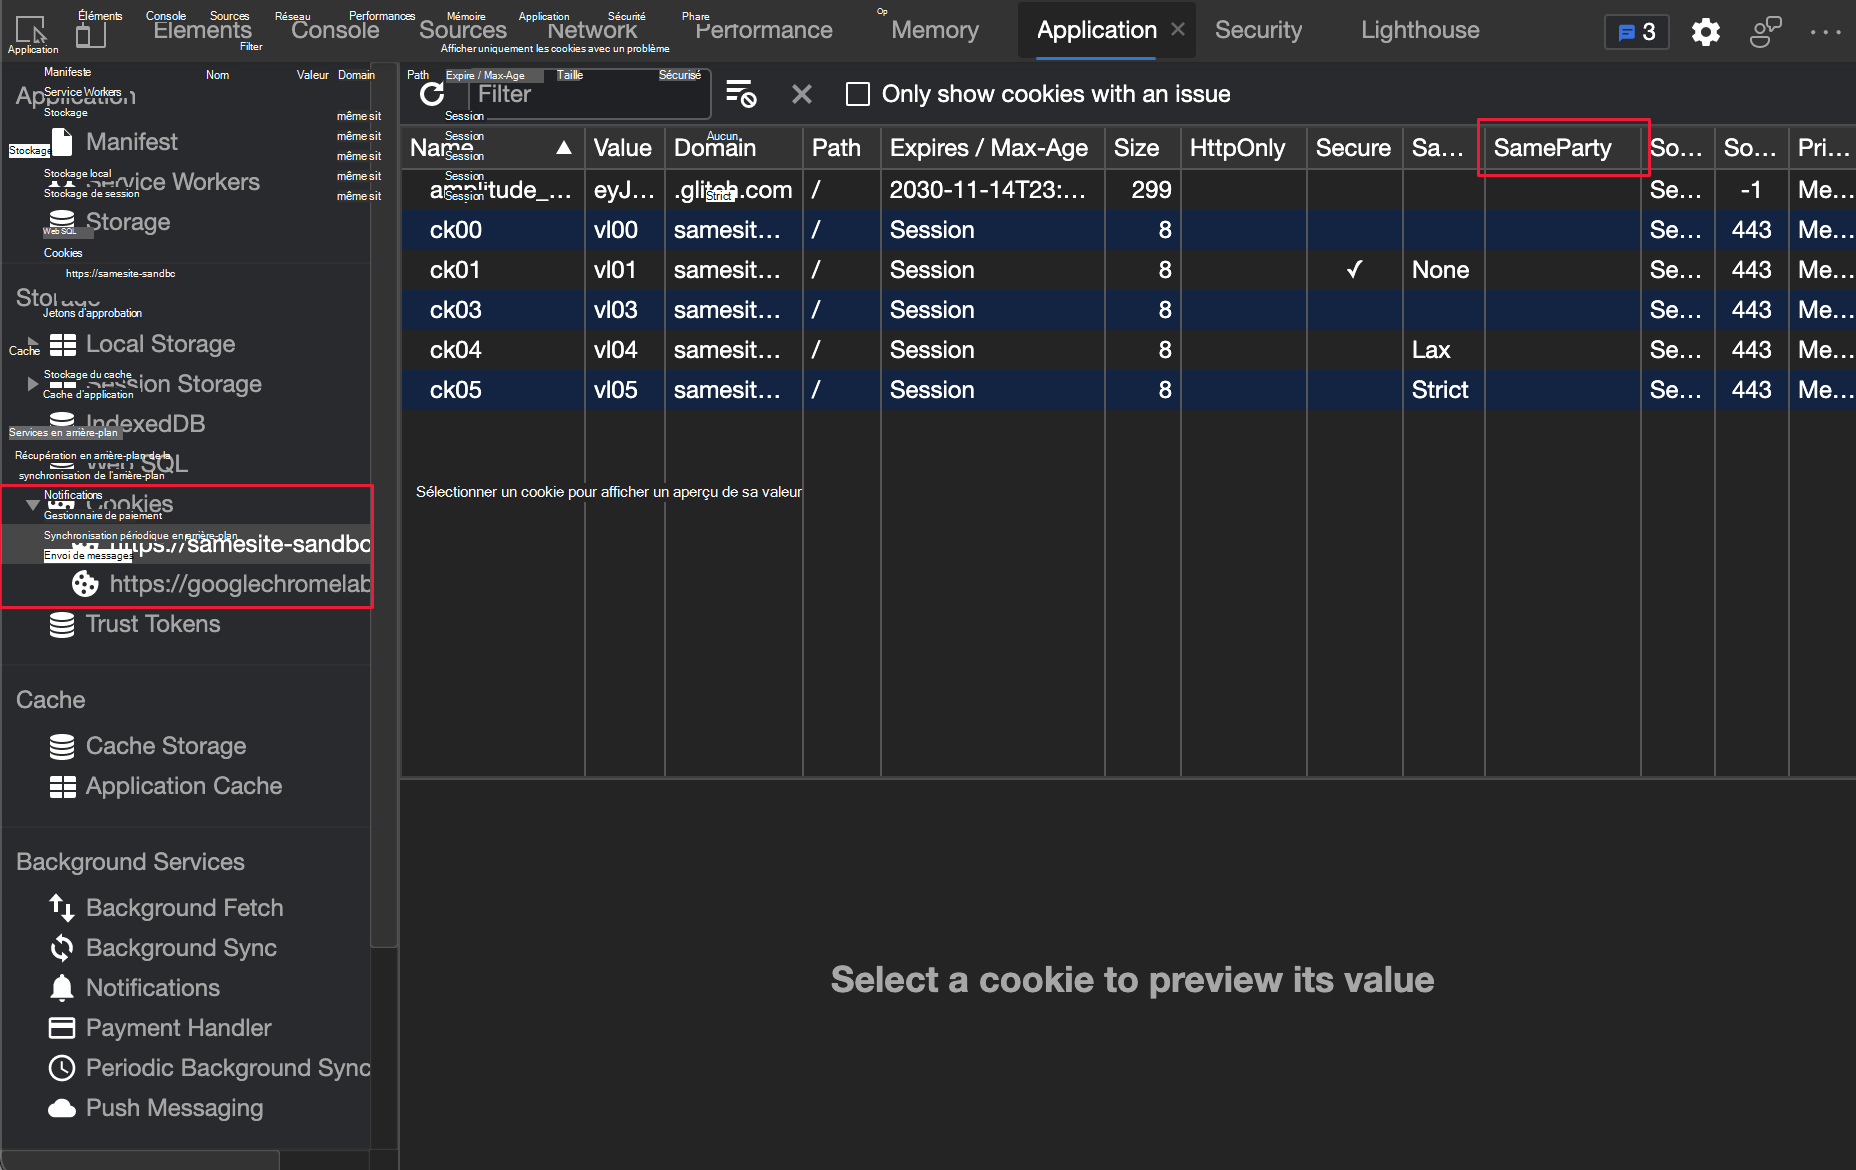
Task: Select the ck01 cookie row
Action: (1128, 270)
